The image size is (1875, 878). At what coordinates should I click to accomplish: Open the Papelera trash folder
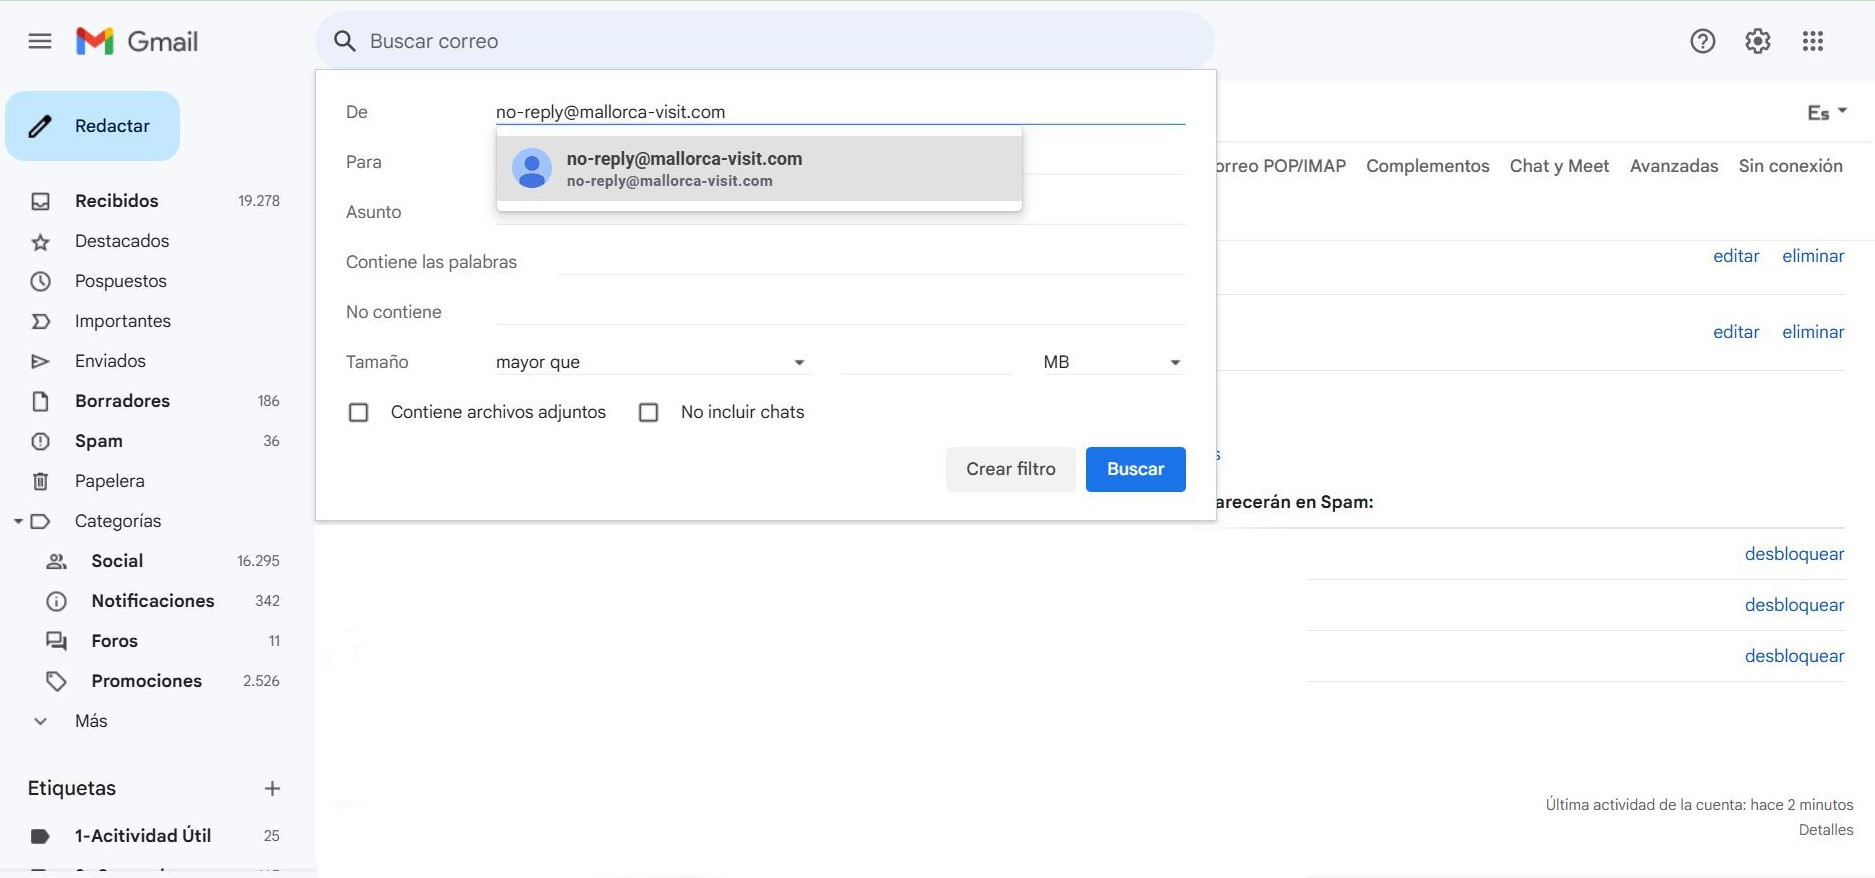coord(109,481)
